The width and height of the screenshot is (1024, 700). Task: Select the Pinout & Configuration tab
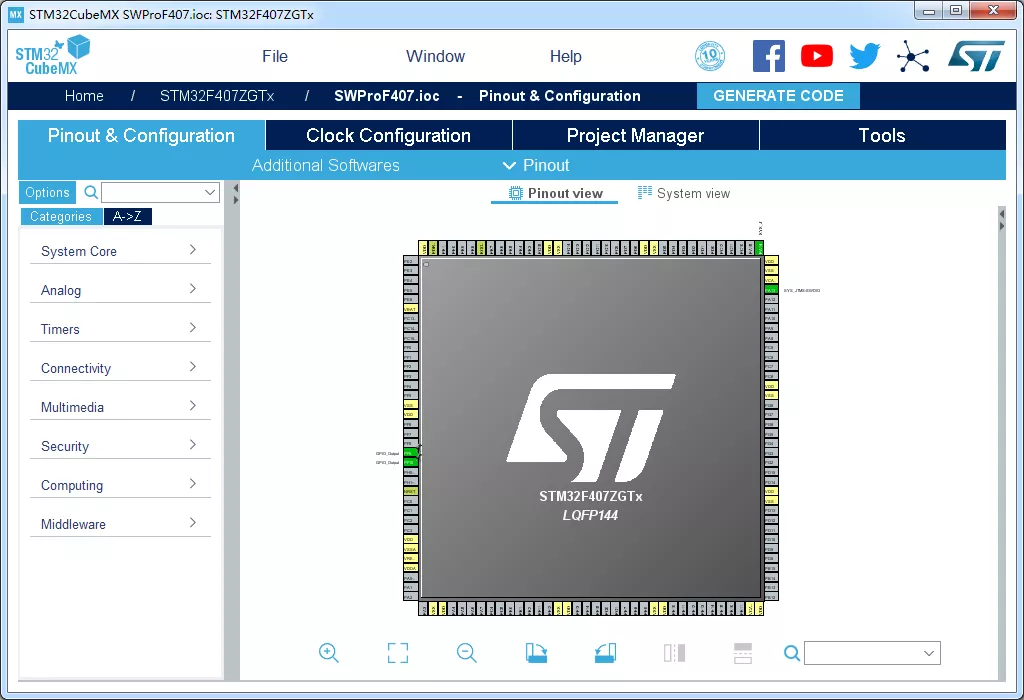(x=141, y=135)
